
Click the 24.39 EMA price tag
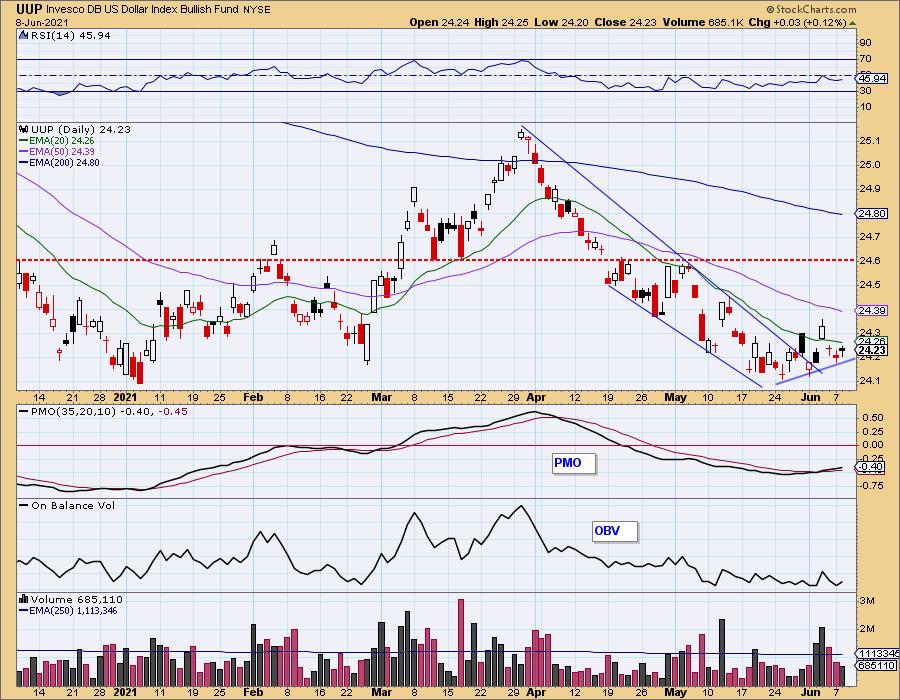coord(872,310)
